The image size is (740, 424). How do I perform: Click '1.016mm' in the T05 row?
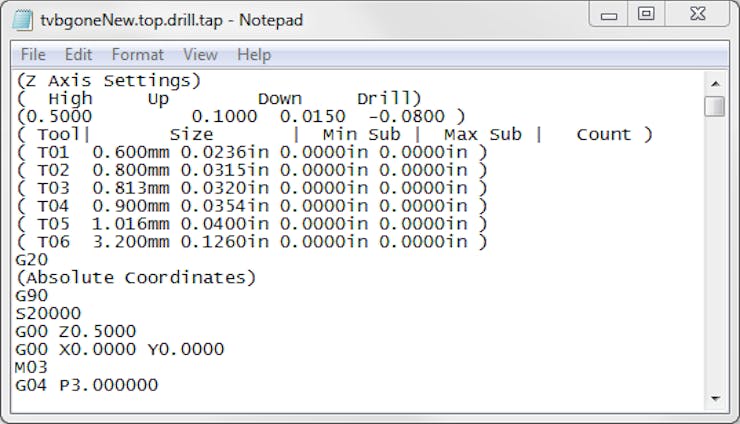click(131, 224)
